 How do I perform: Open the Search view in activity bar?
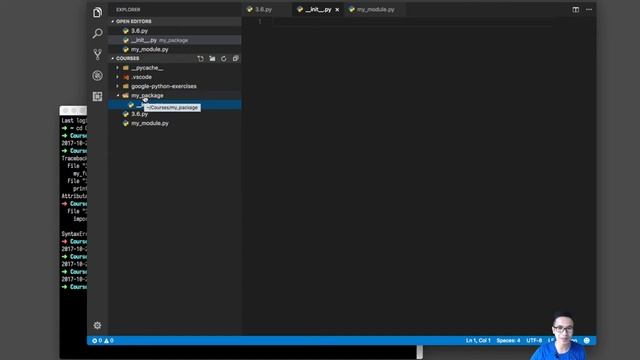97,33
